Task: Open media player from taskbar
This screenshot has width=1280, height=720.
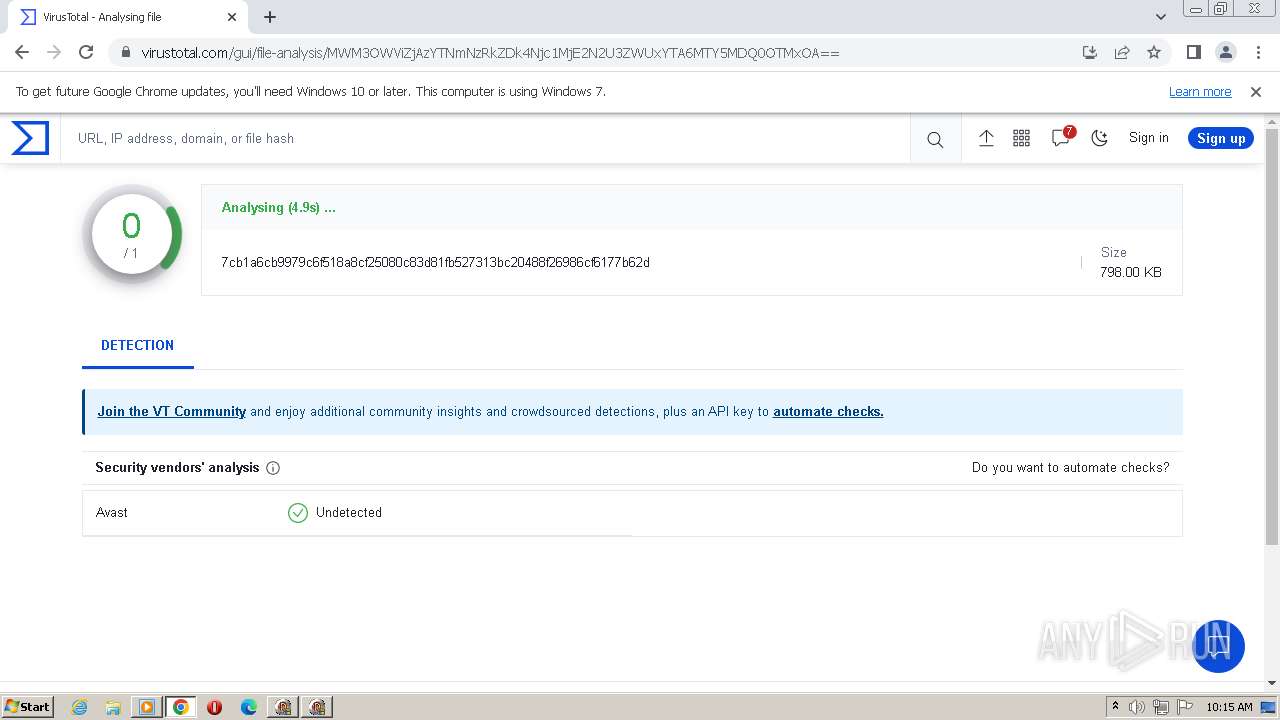Action: pyautogui.click(x=147, y=707)
